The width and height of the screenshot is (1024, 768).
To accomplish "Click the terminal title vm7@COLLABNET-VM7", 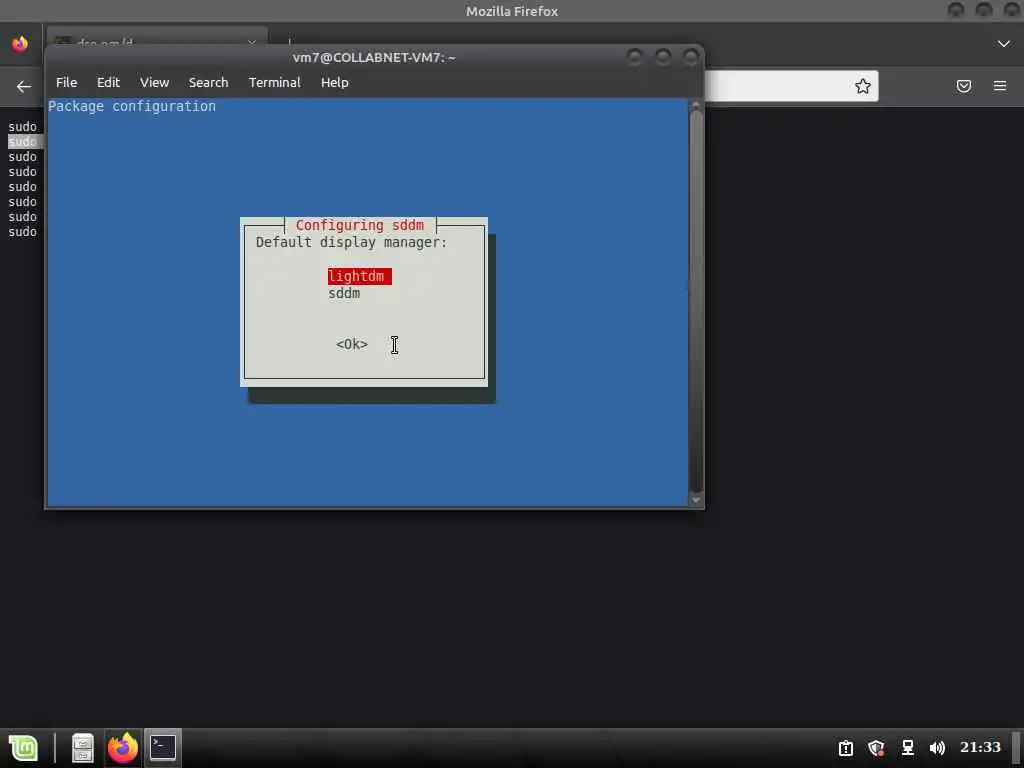I will coord(374,57).
